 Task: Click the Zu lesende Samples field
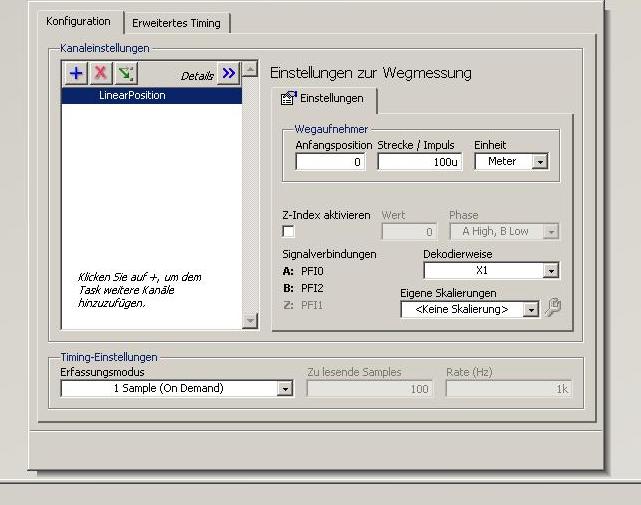pyautogui.click(x=370, y=389)
